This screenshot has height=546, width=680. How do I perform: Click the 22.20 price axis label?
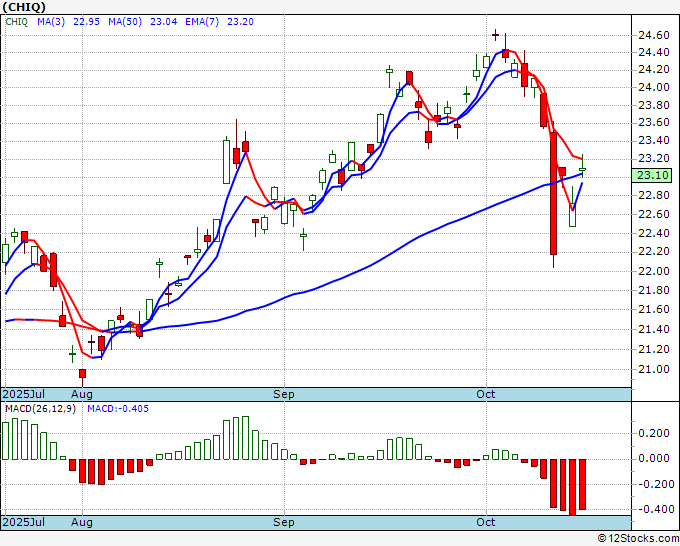point(654,252)
